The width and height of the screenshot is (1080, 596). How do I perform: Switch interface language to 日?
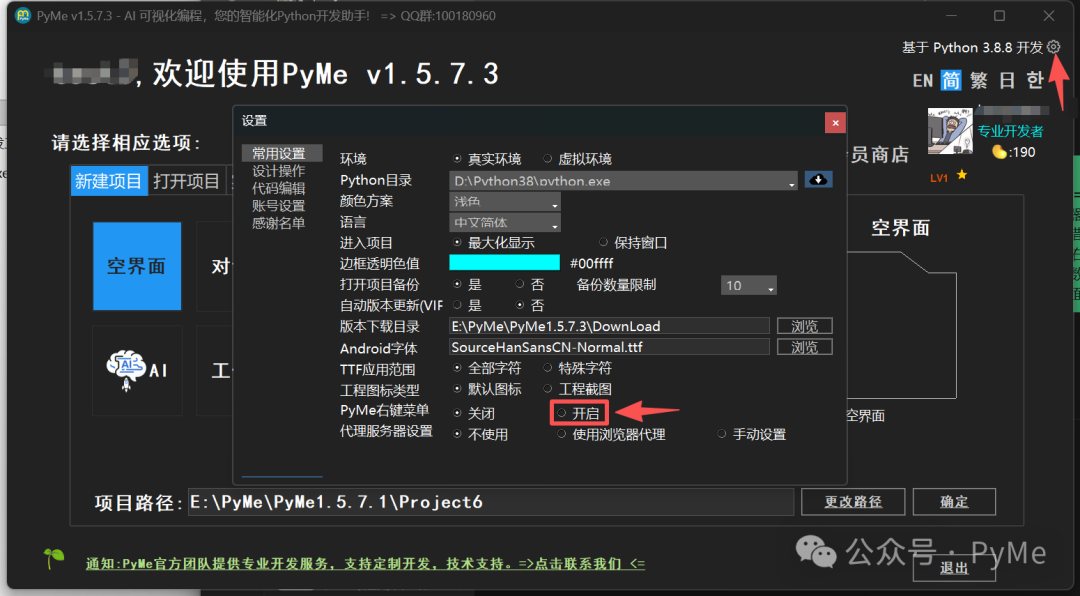point(1007,81)
